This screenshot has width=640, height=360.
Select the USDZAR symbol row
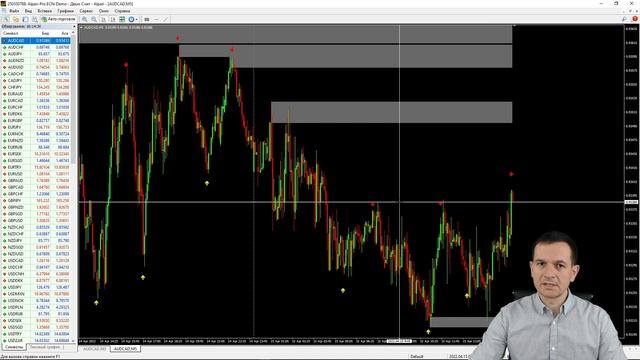coord(36,340)
